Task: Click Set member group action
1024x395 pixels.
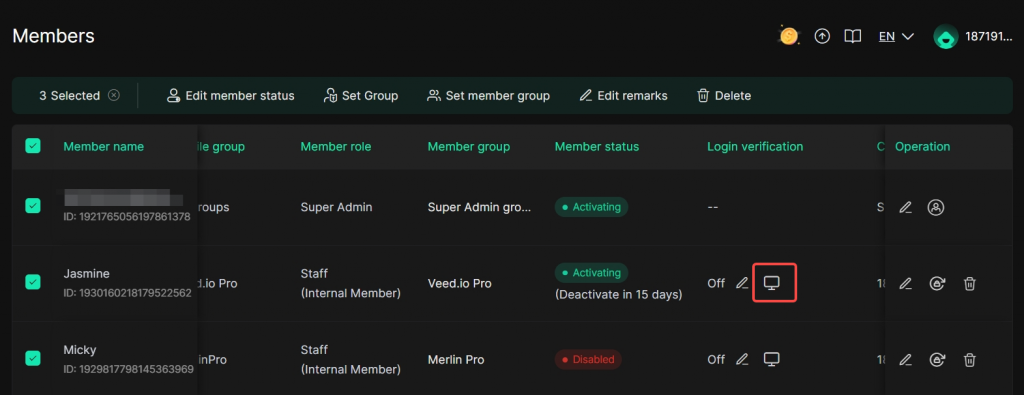Action: (x=488, y=95)
